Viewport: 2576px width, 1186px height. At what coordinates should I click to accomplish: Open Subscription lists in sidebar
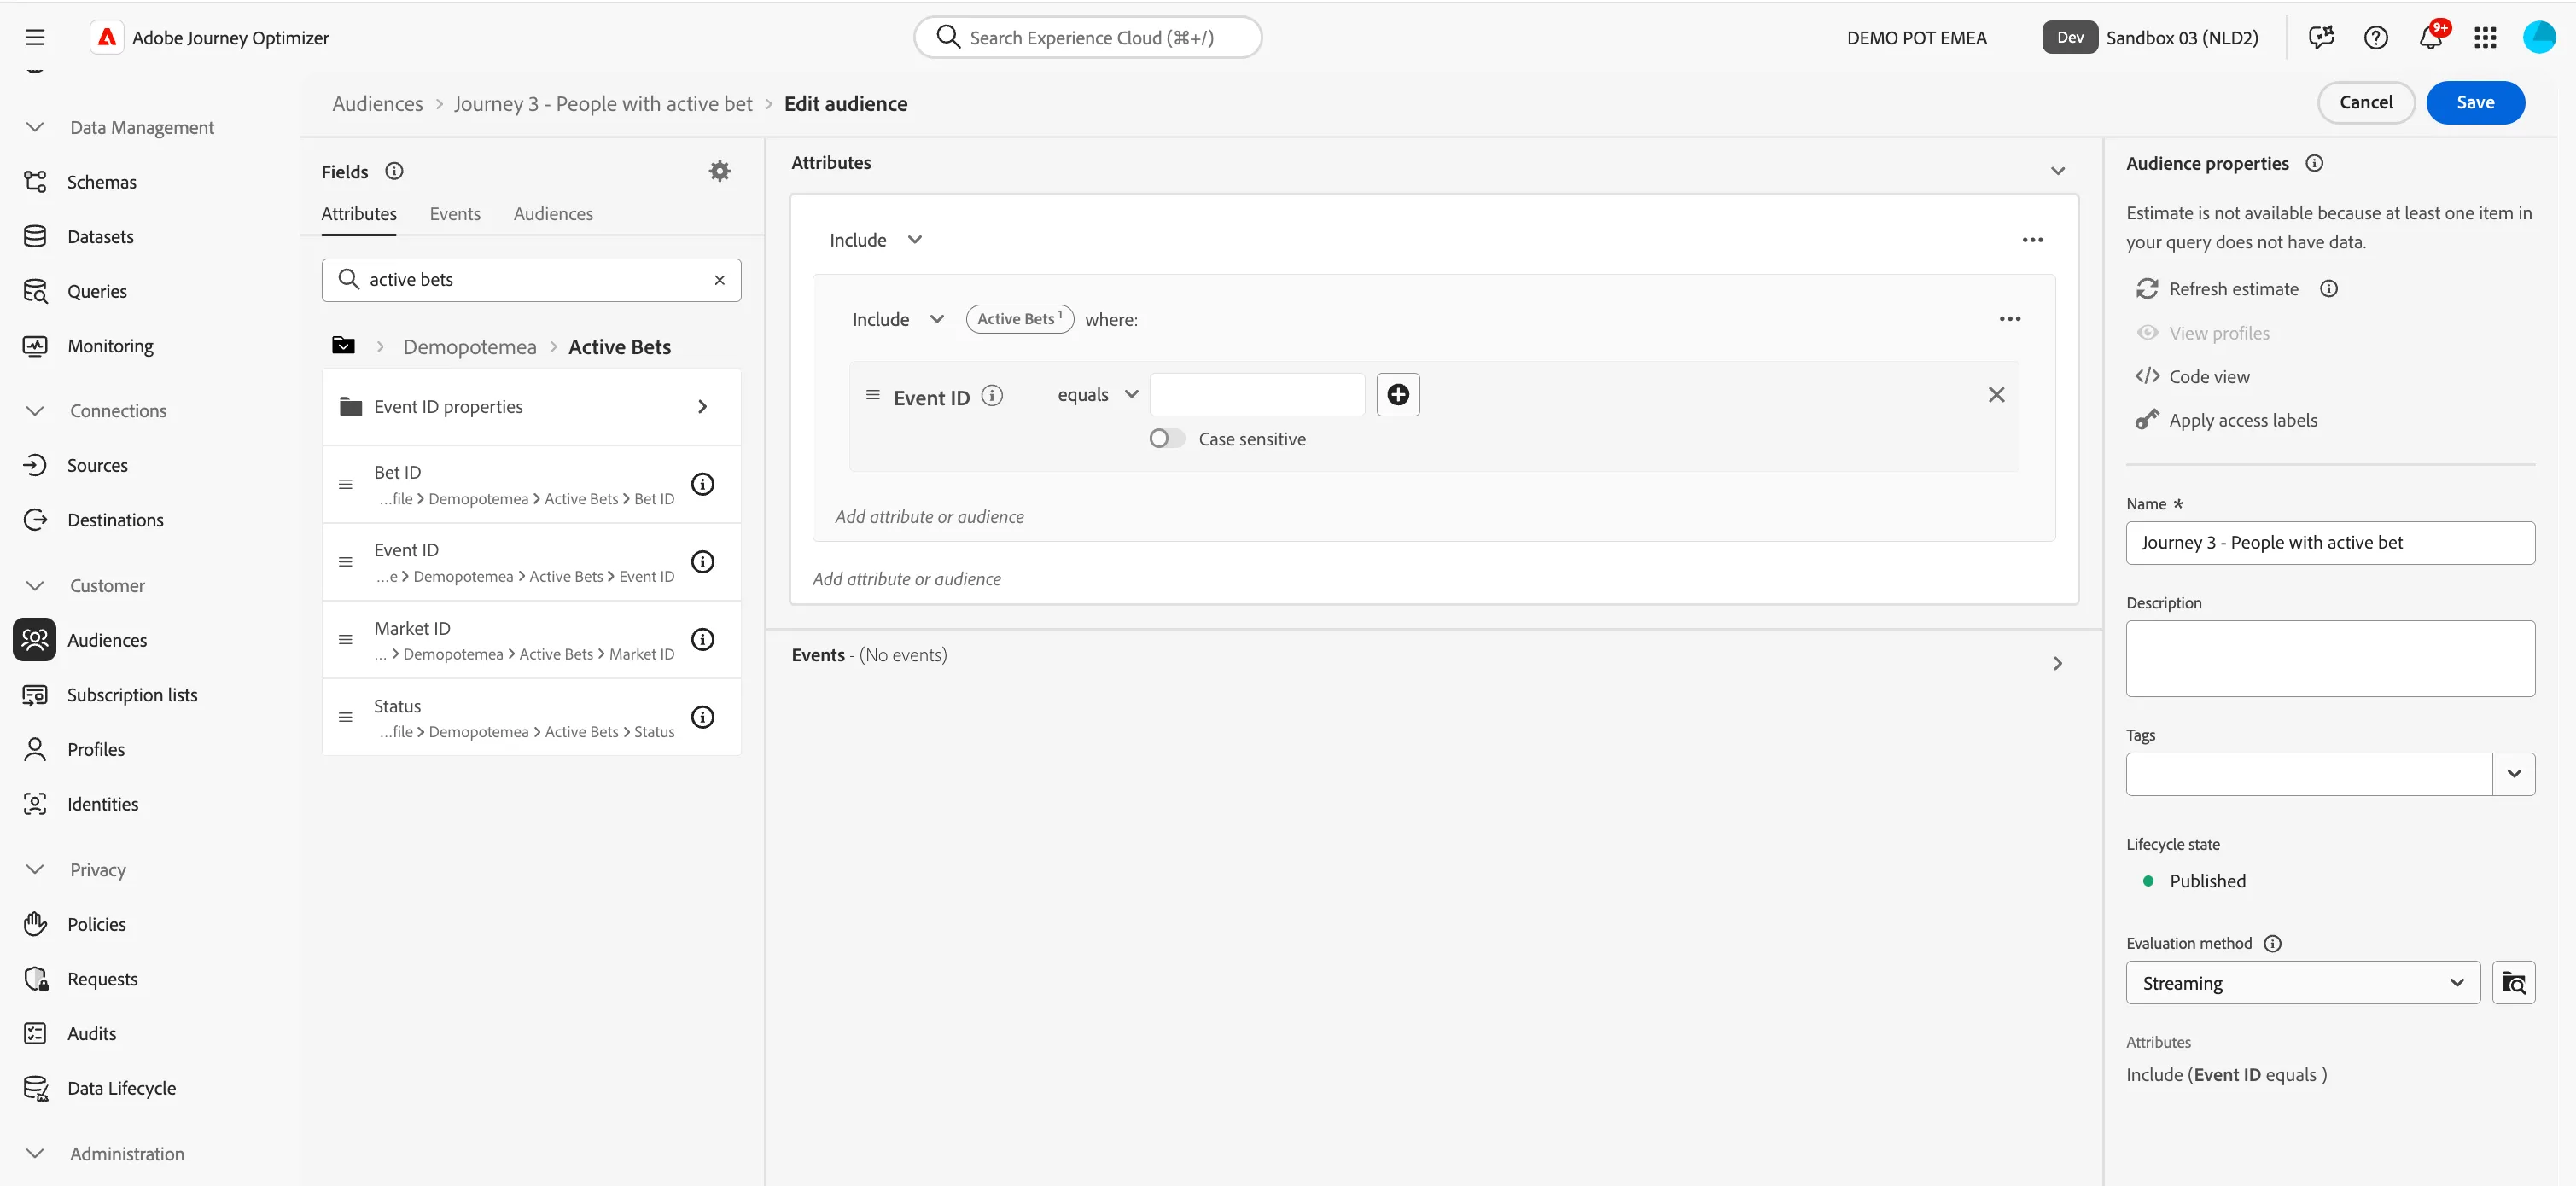tap(132, 695)
